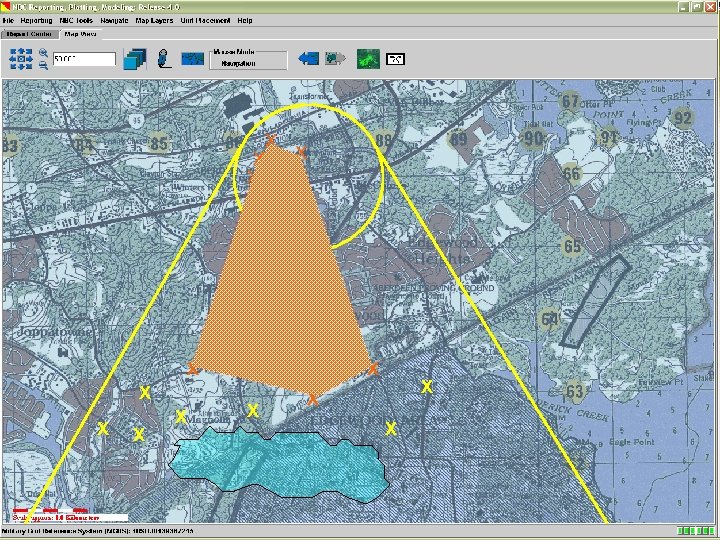Viewport: 720px width, 540px height.
Task: Select the cyan contamination area polygon
Action: tap(279, 464)
